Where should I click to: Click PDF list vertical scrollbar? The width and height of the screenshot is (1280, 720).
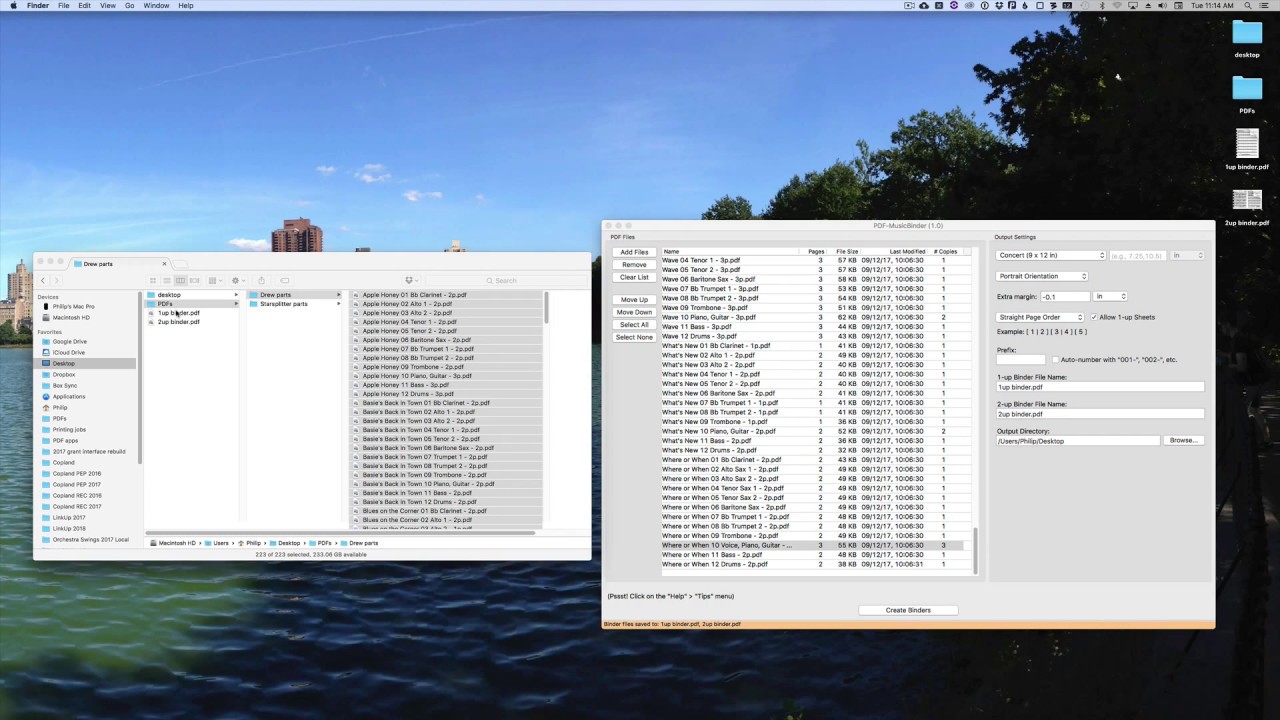pos(974,550)
